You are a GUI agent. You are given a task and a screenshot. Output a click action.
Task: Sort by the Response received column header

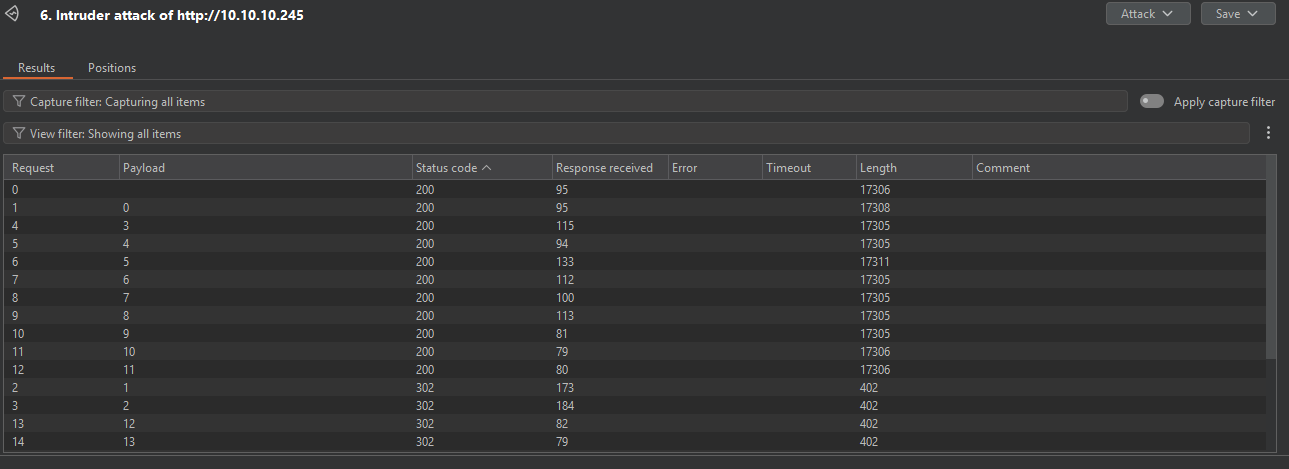tap(609, 168)
